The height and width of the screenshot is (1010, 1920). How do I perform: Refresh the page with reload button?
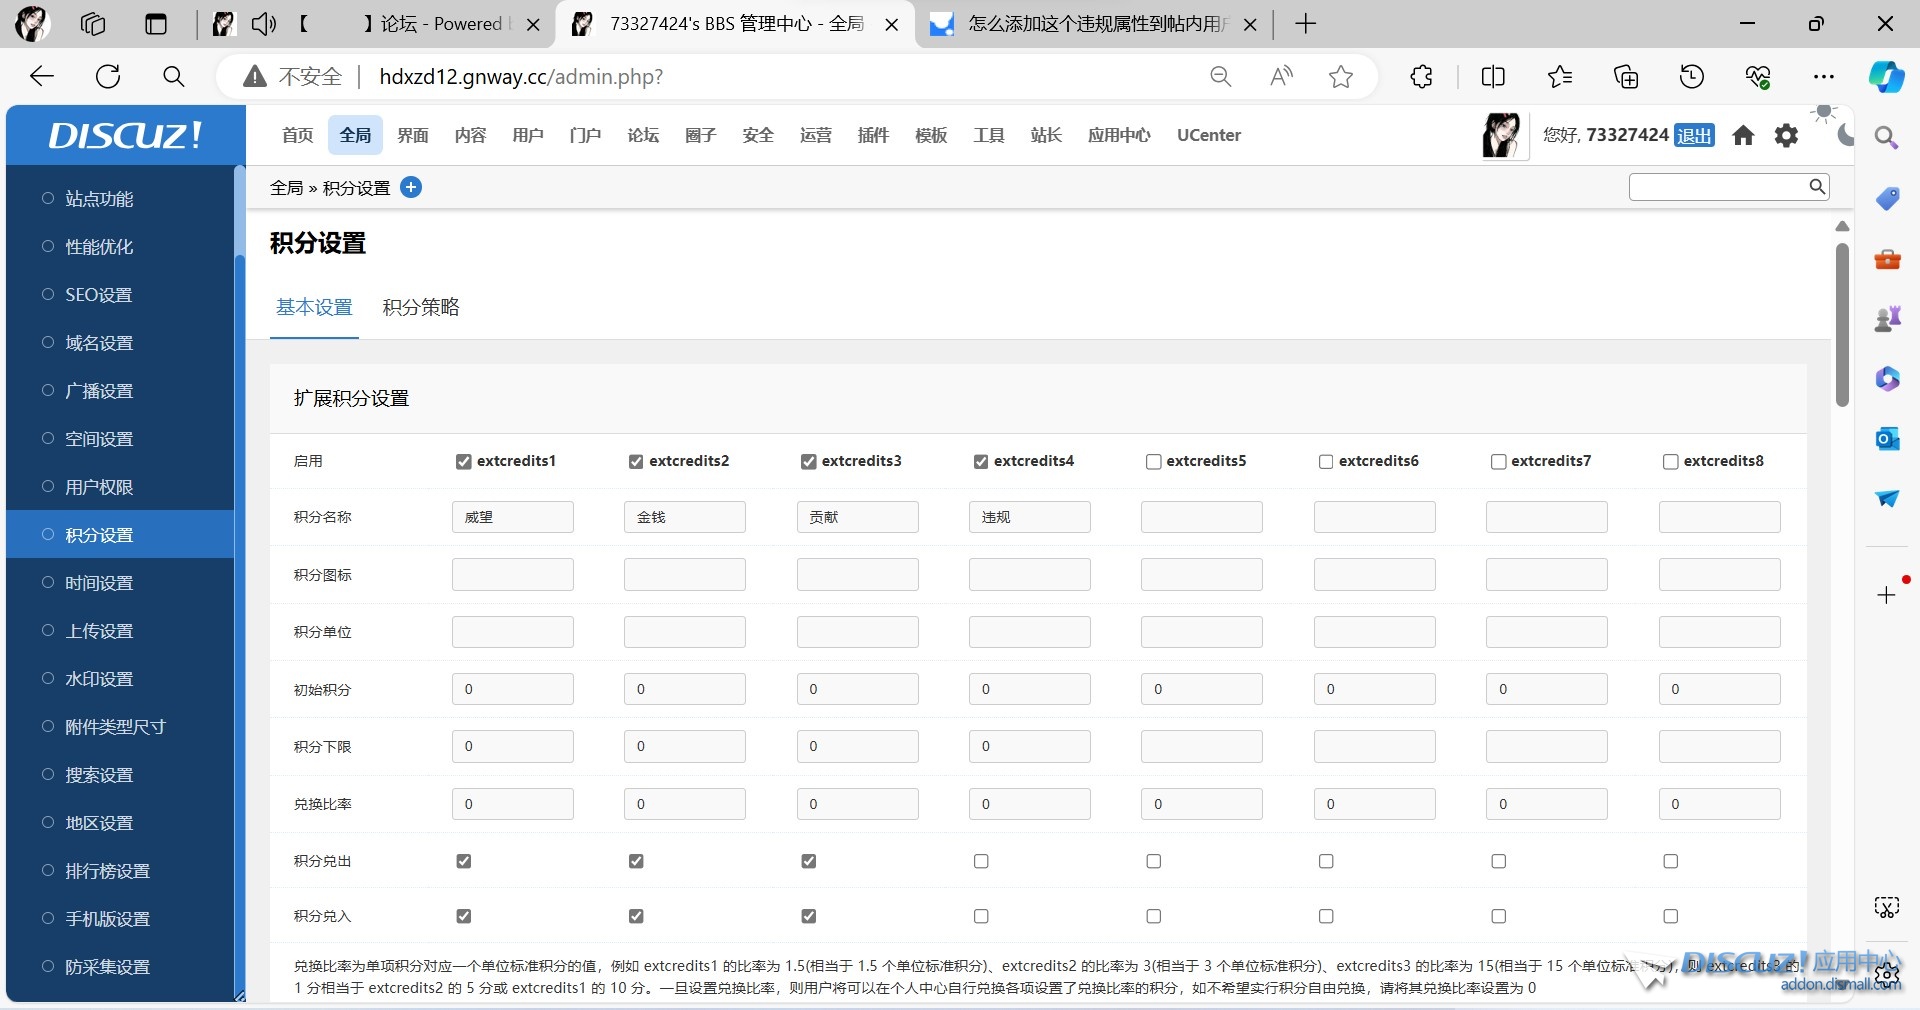pyautogui.click(x=108, y=77)
